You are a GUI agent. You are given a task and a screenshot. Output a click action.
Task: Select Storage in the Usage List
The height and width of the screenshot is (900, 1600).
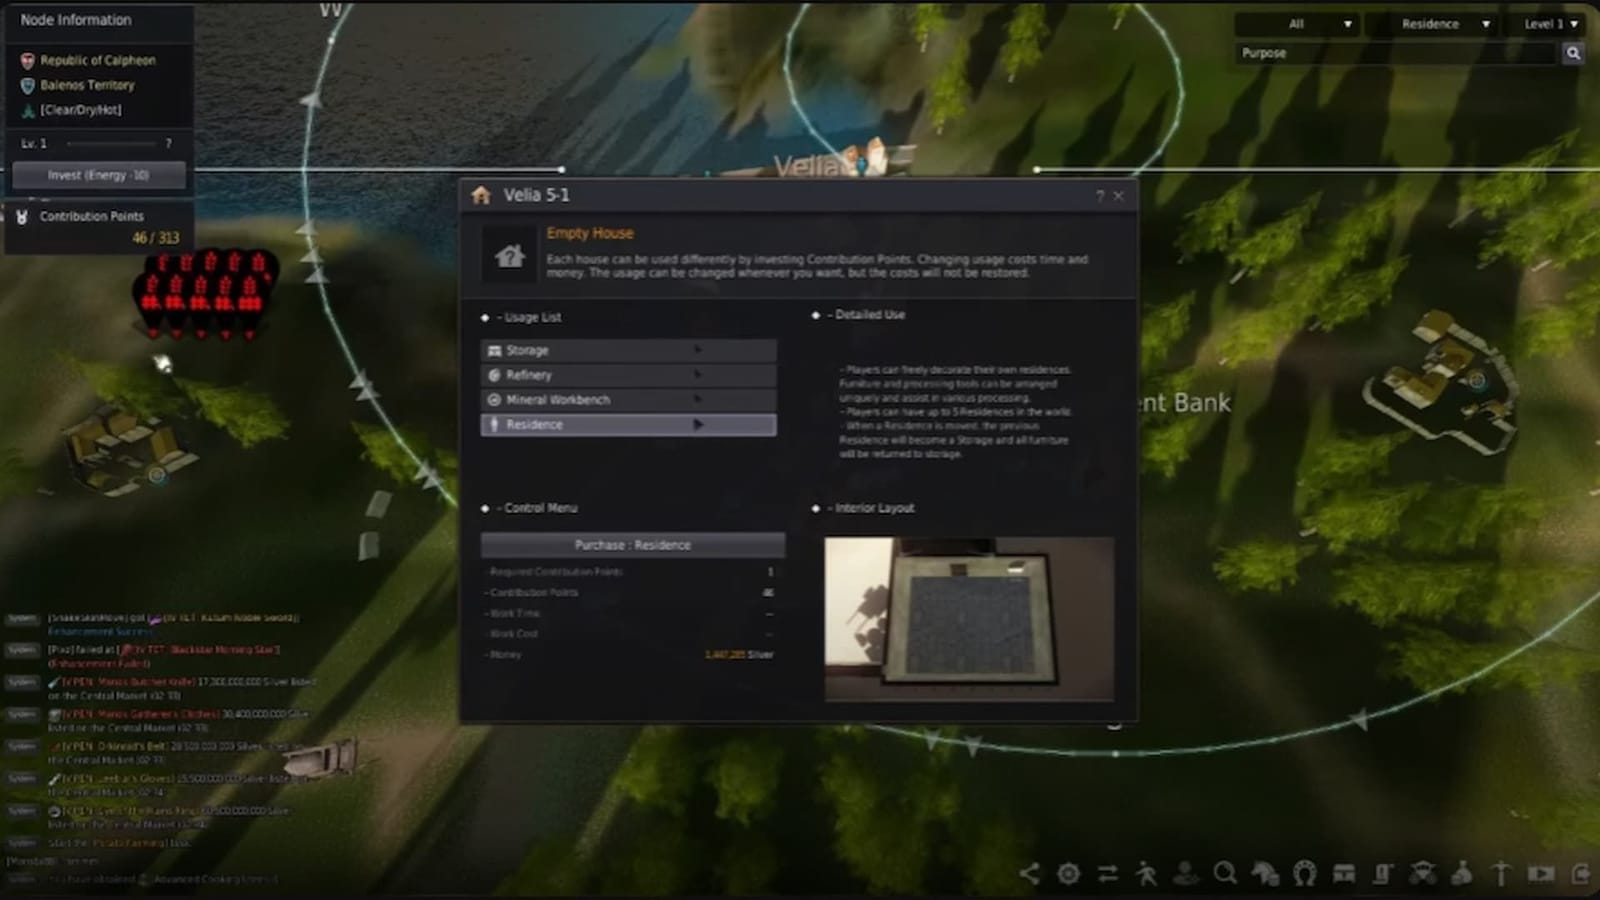pyautogui.click(x=628, y=350)
